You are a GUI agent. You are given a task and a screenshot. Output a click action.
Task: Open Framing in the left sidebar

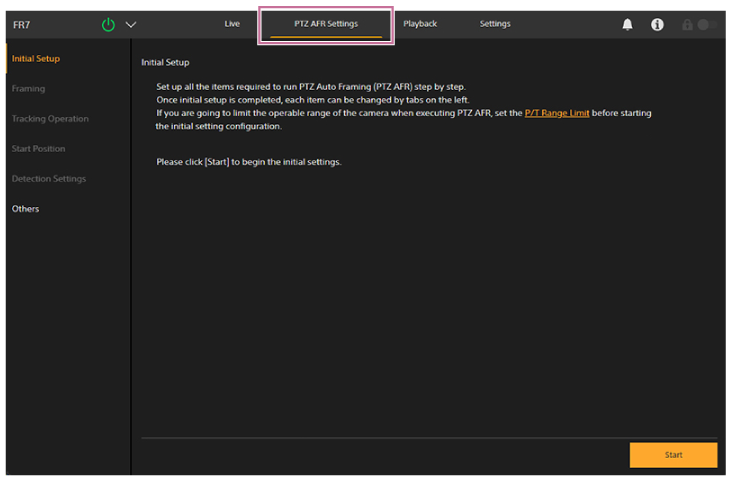(28, 88)
